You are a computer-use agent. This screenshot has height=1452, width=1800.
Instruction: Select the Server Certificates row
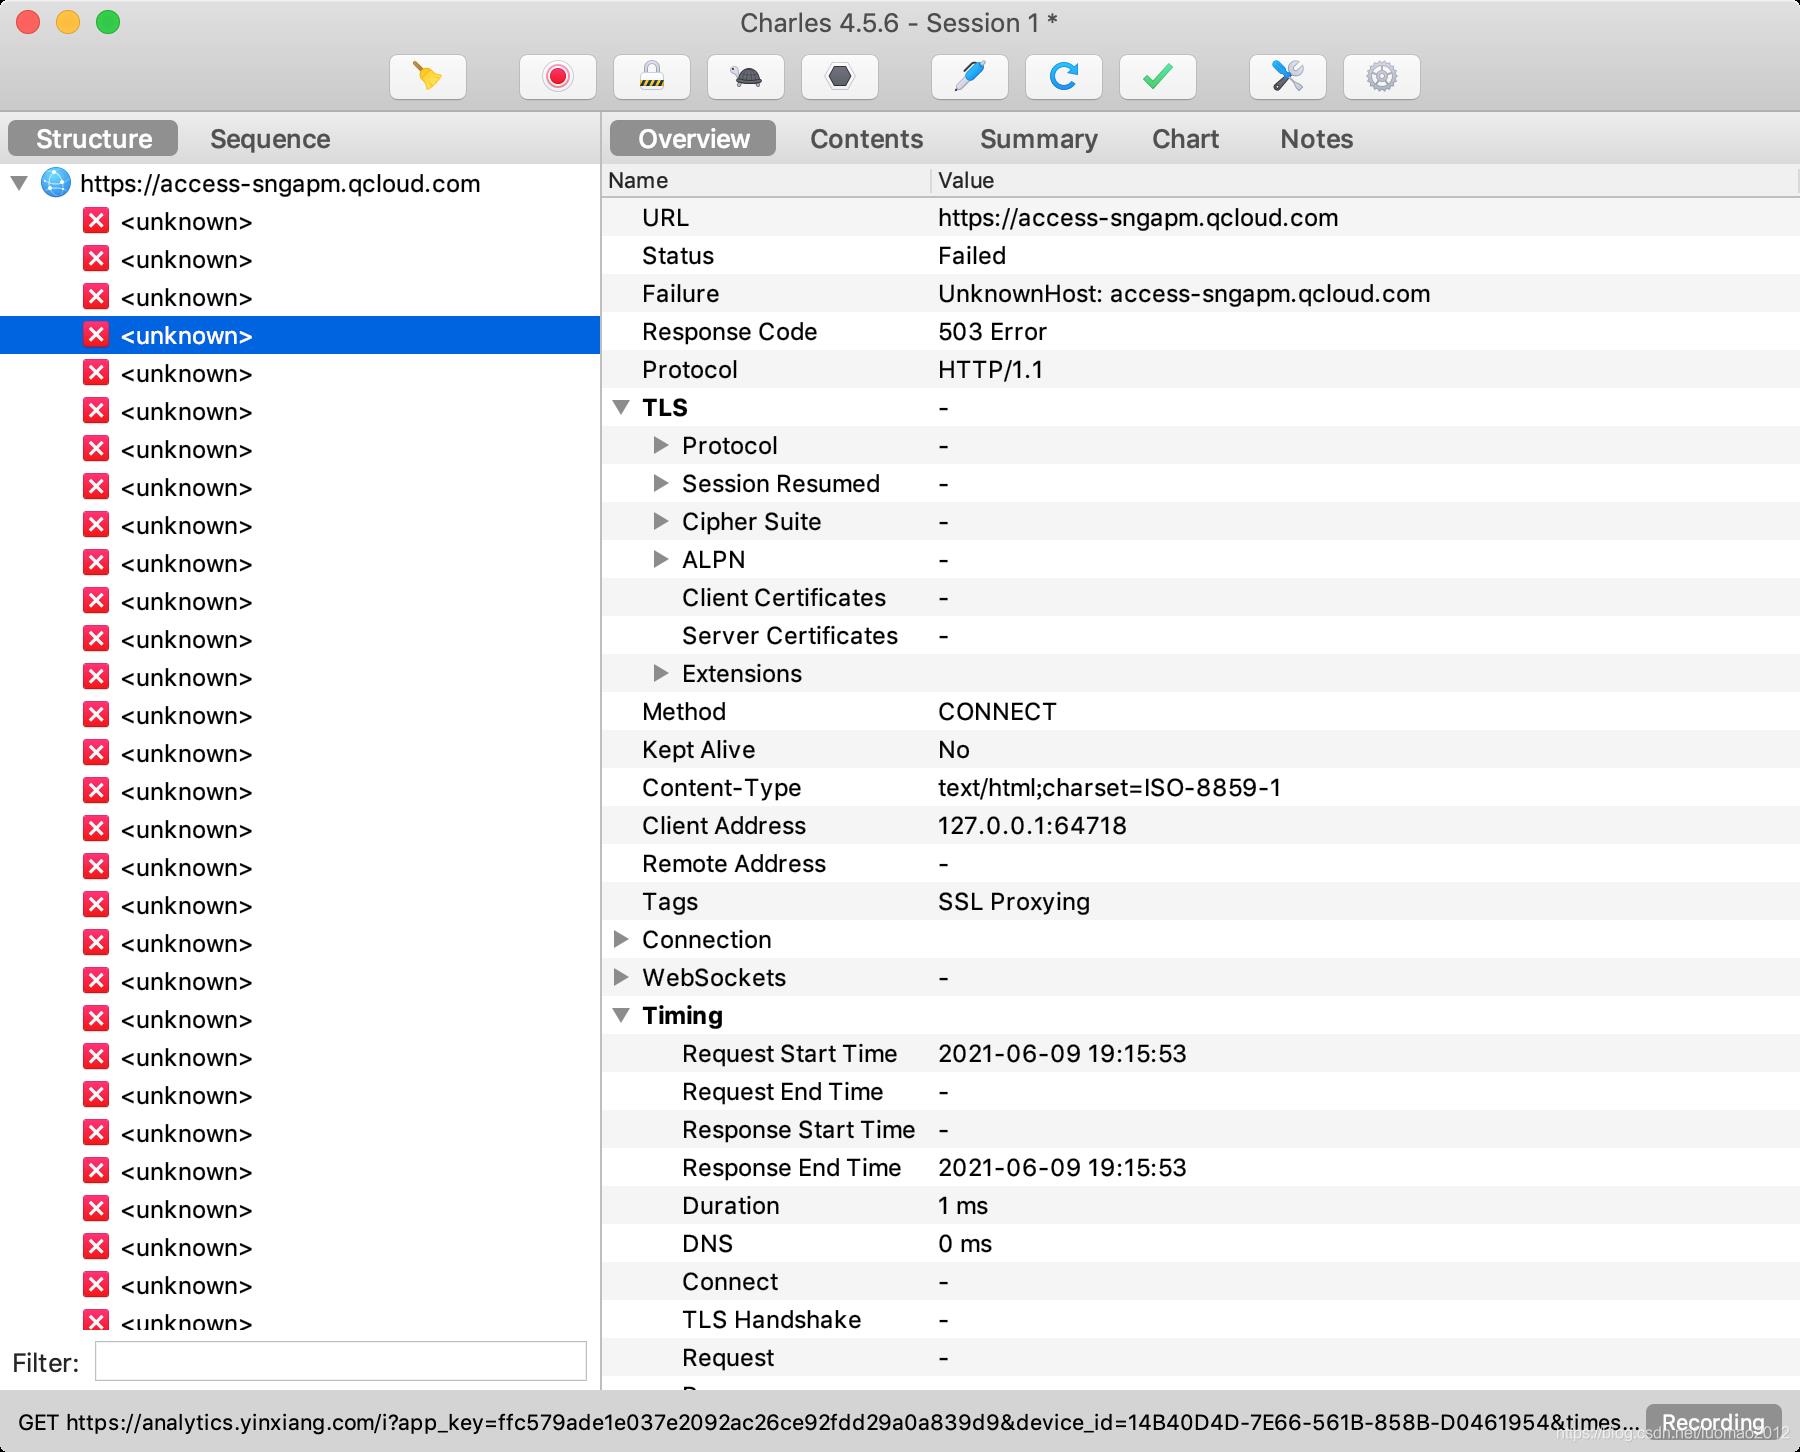[x=1200, y=635]
